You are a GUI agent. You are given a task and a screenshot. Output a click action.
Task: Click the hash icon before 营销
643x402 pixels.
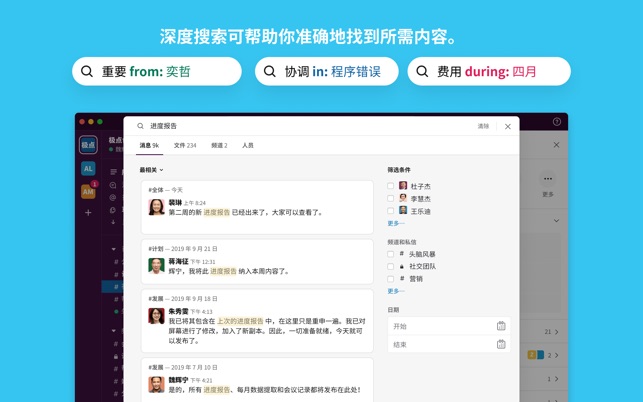[401, 279]
